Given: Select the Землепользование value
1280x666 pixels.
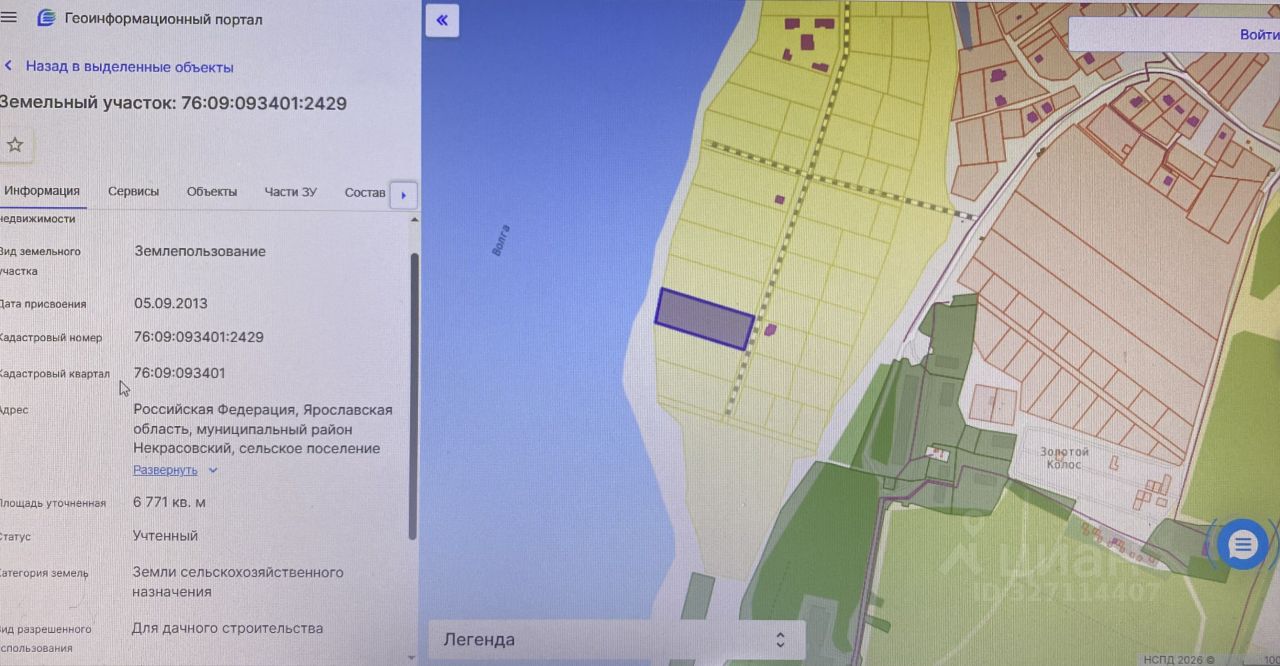Looking at the screenshot, I should [200, 251].
